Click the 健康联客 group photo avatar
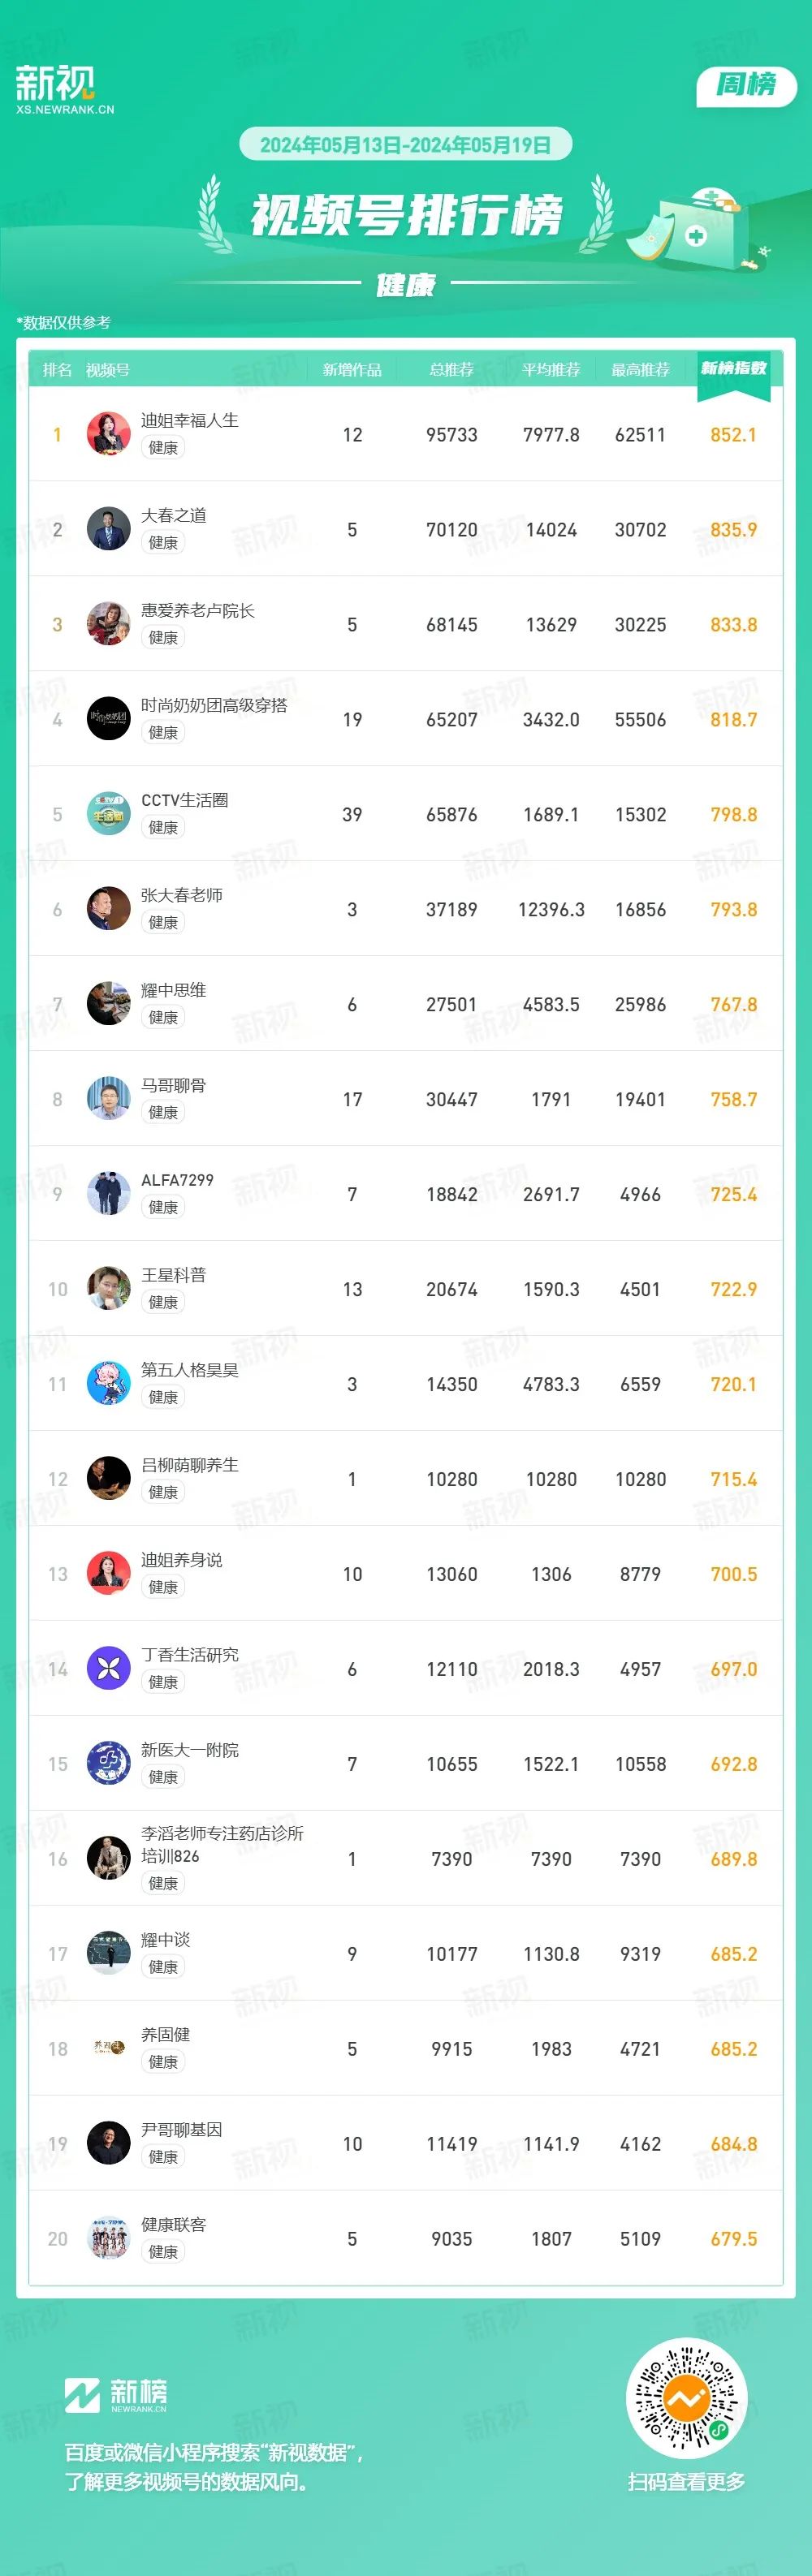 109,2239
